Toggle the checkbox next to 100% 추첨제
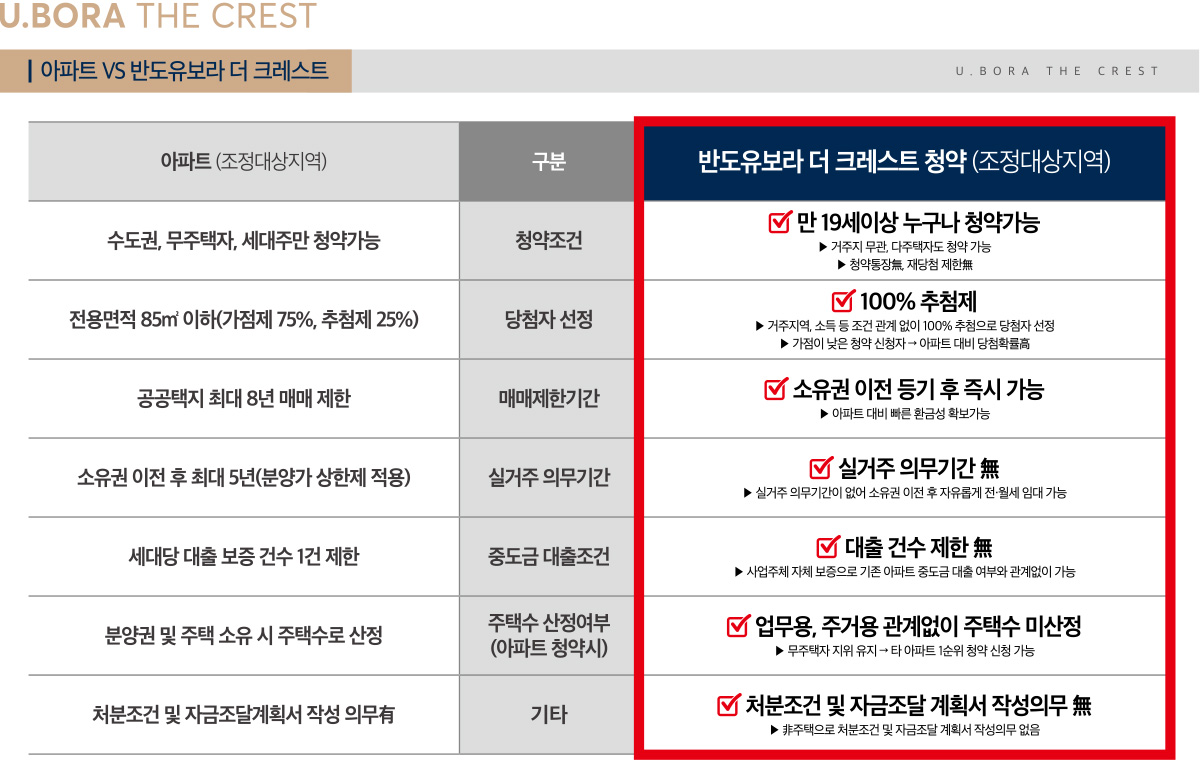Viewport: 1200px width, 770px height. pos(843,301)
